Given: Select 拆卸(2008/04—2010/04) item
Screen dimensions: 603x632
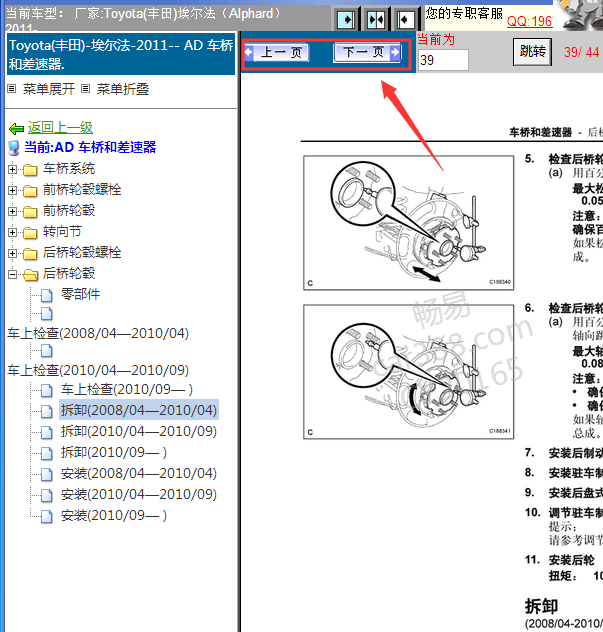Looking at the screenshot, I should pyautogui.click(x=139, y=410).
